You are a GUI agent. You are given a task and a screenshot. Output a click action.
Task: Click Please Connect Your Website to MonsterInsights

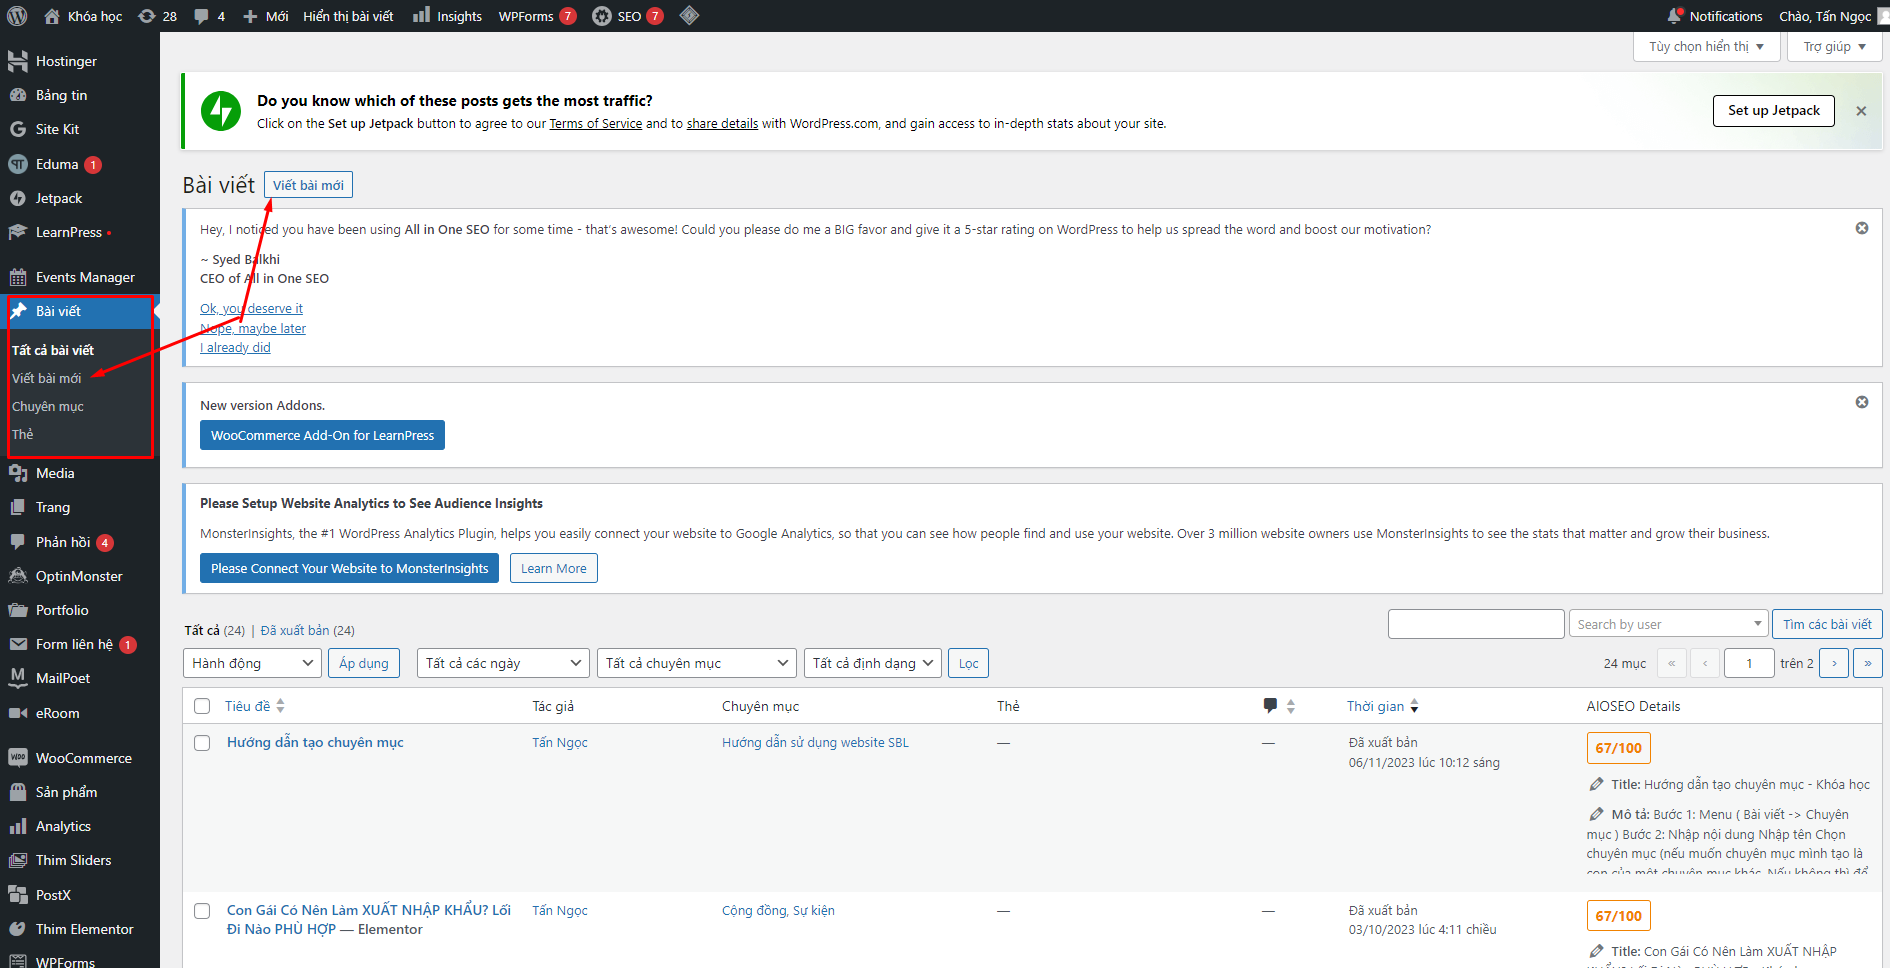(x=349, y=568)
